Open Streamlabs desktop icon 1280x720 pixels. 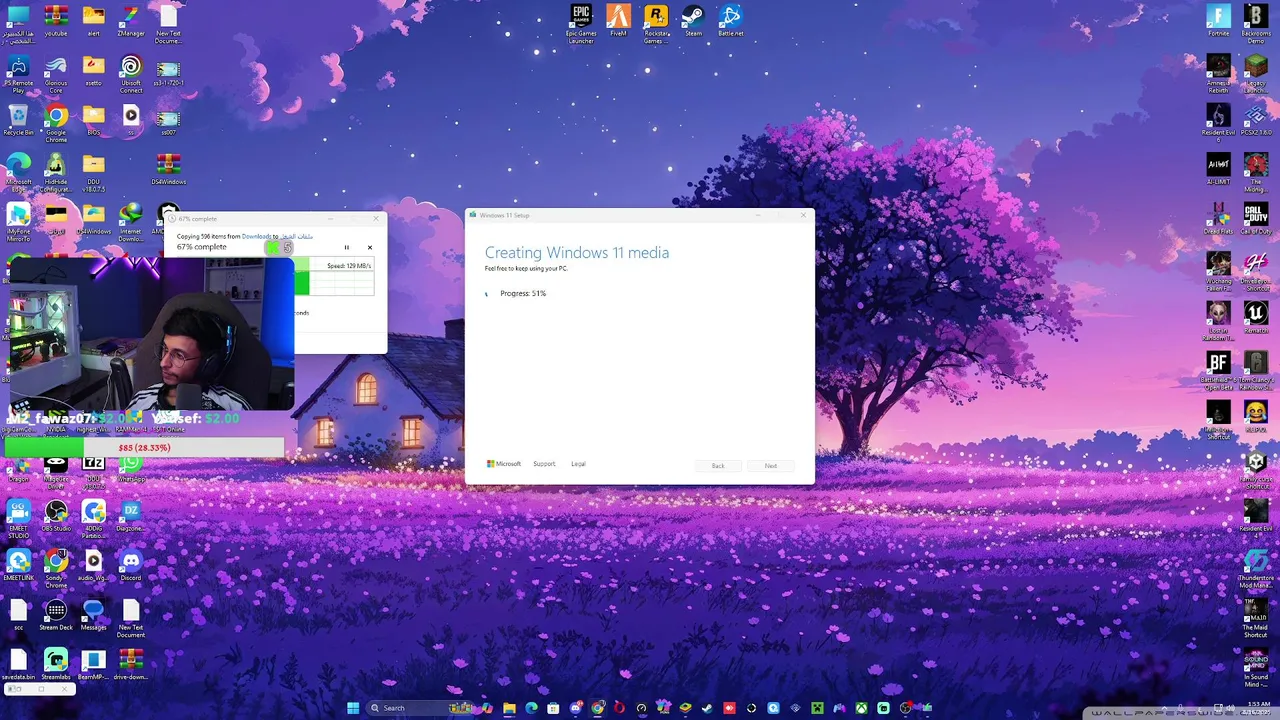pyautogui.click(x=56, y=664)
